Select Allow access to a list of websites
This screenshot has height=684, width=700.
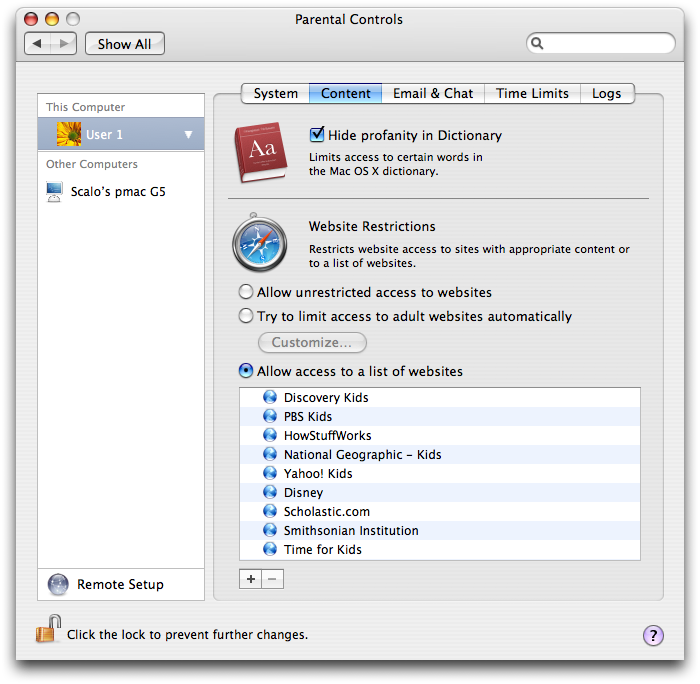(246, 371)
